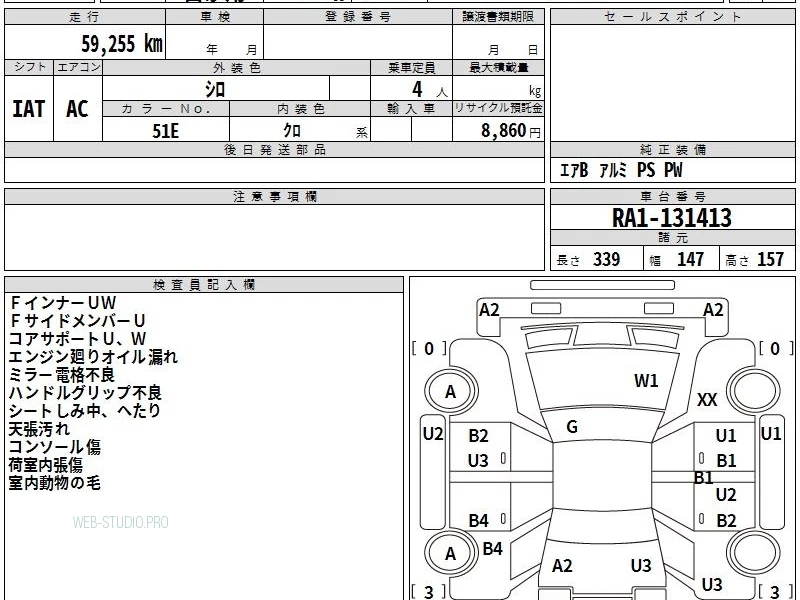Click the length value 339
Screen dimensions: 800x600
[606, 259]
